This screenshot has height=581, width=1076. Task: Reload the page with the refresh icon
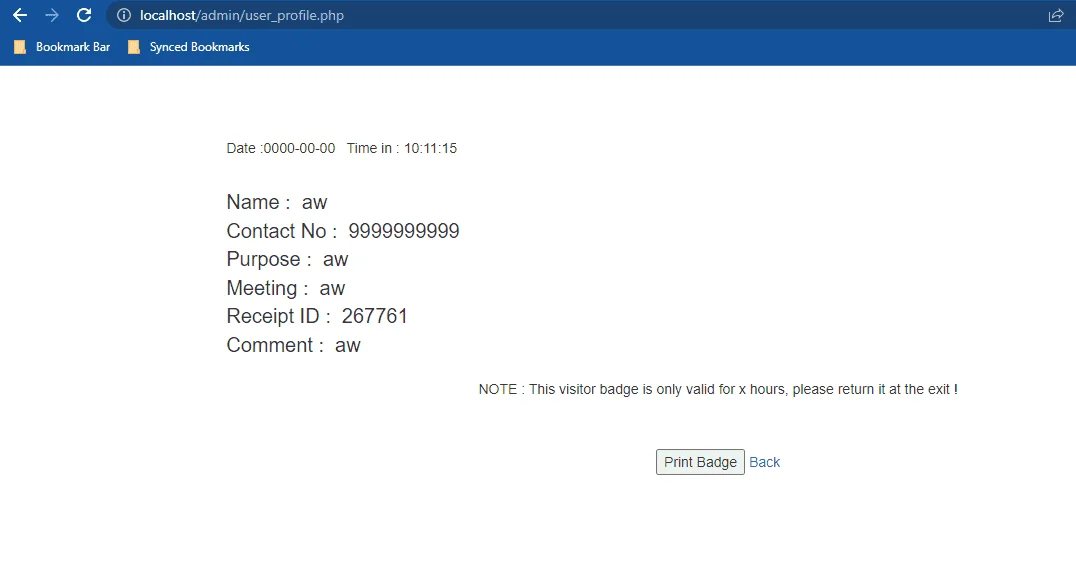click(x=84, y=15)
